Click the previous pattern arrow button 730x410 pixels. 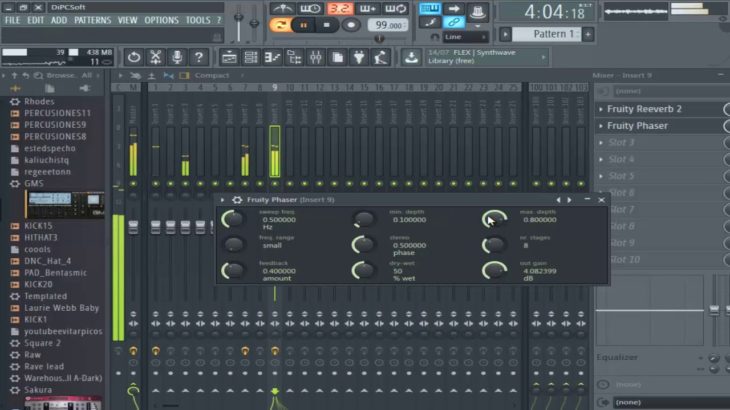coord(505,34)
